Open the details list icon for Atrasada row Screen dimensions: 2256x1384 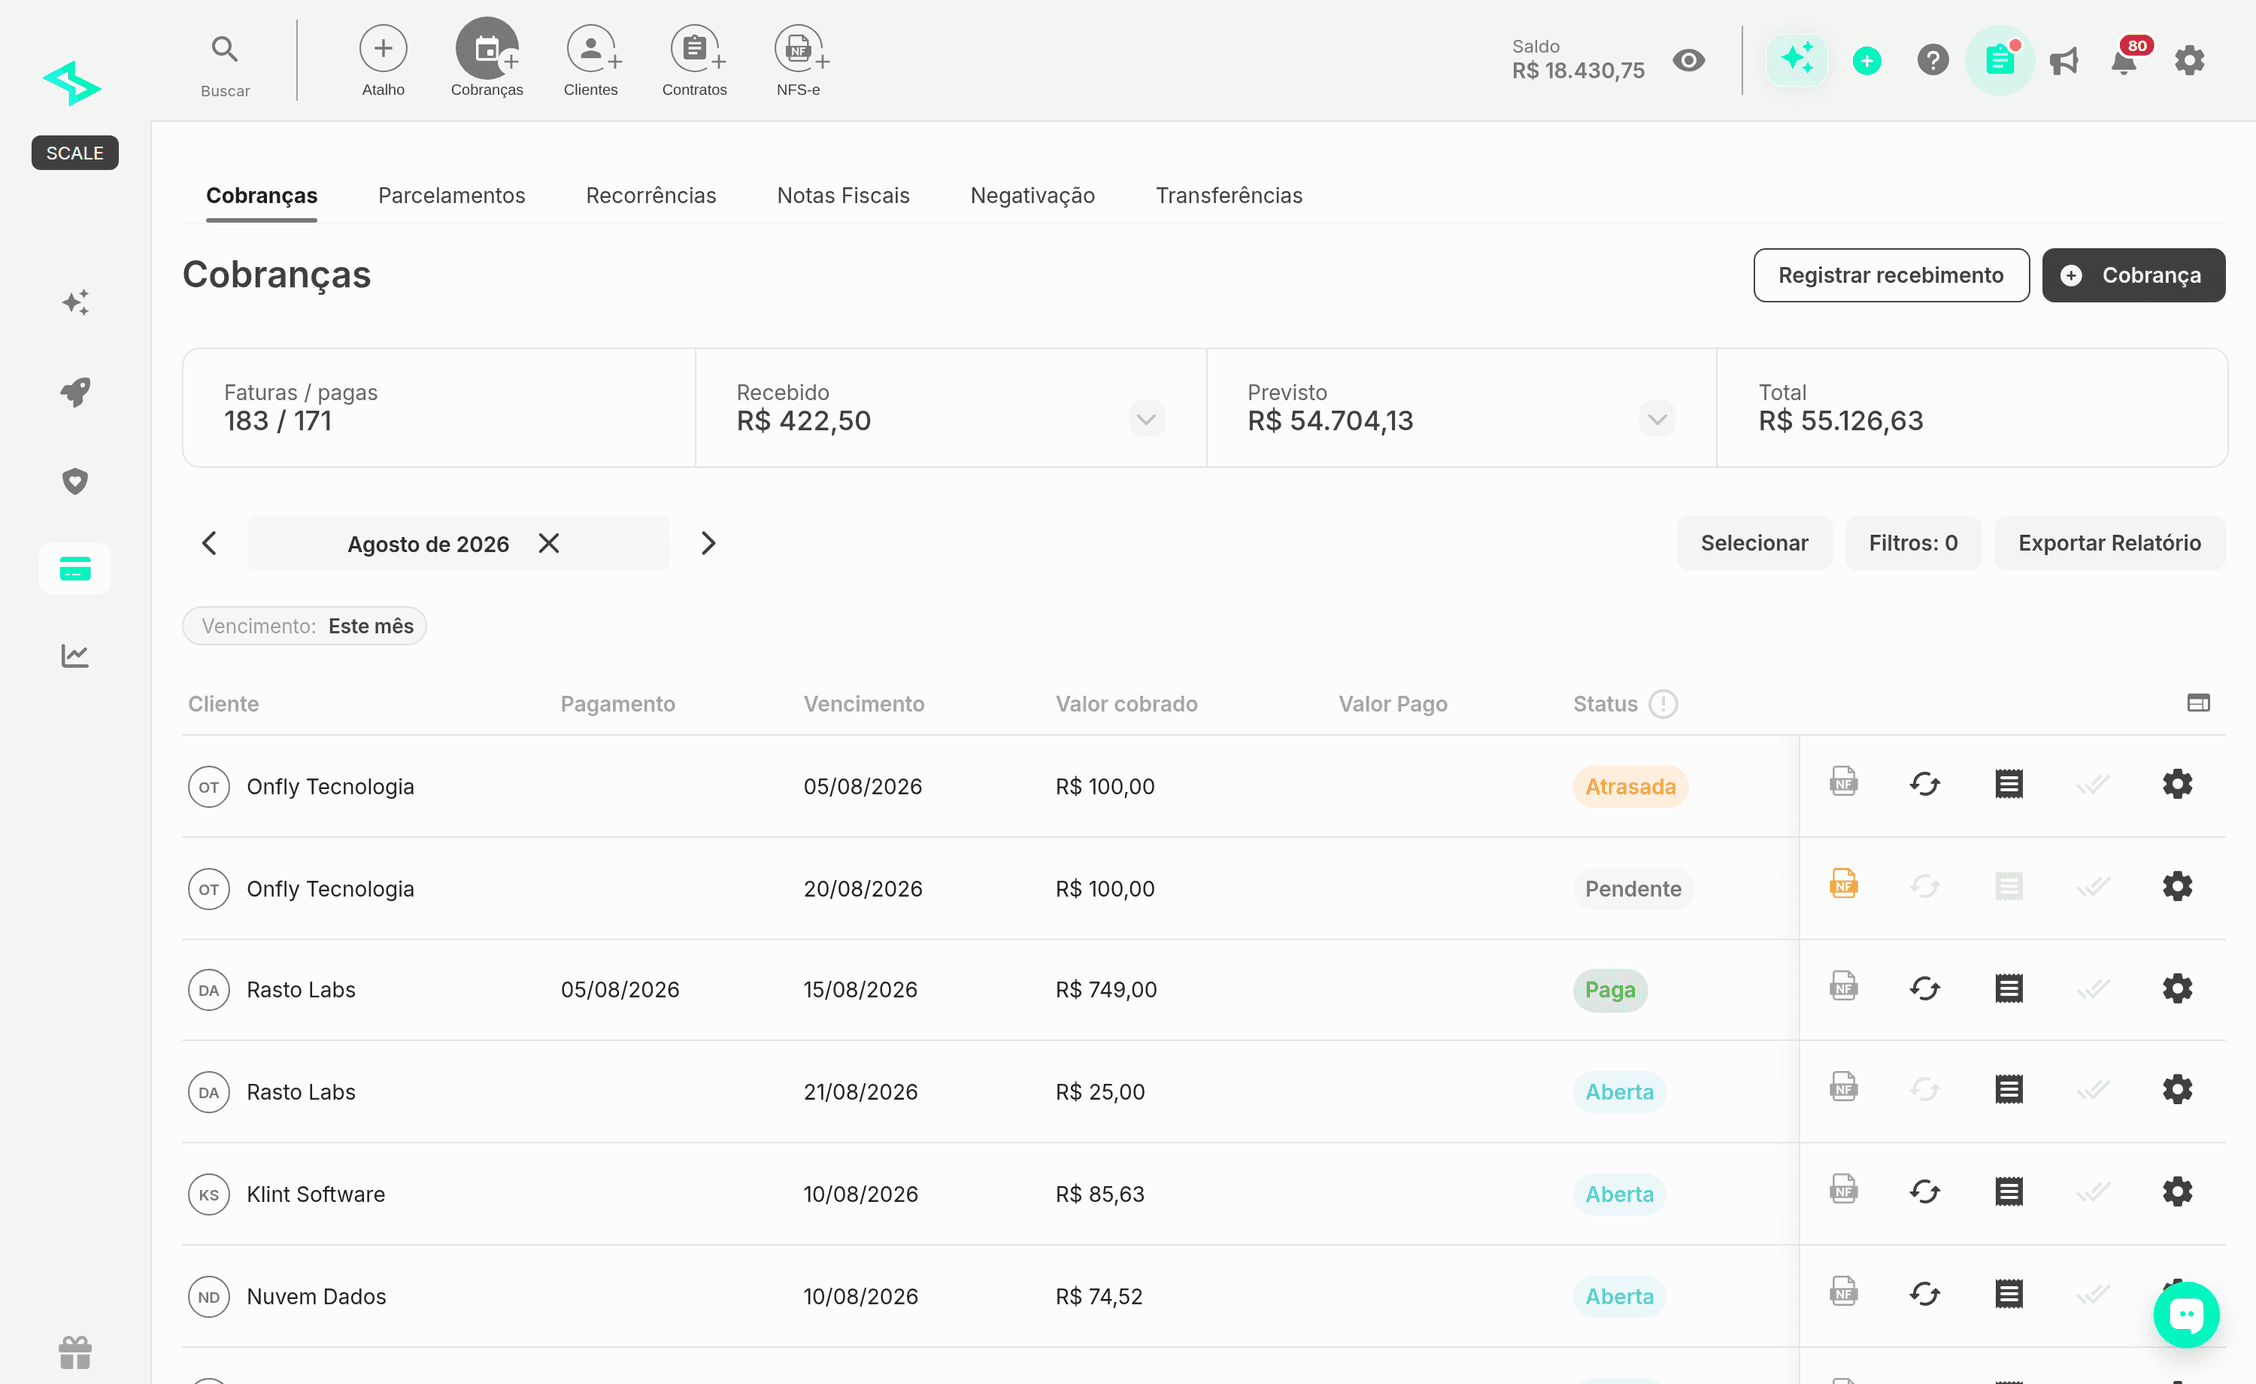coord(2009,784)
